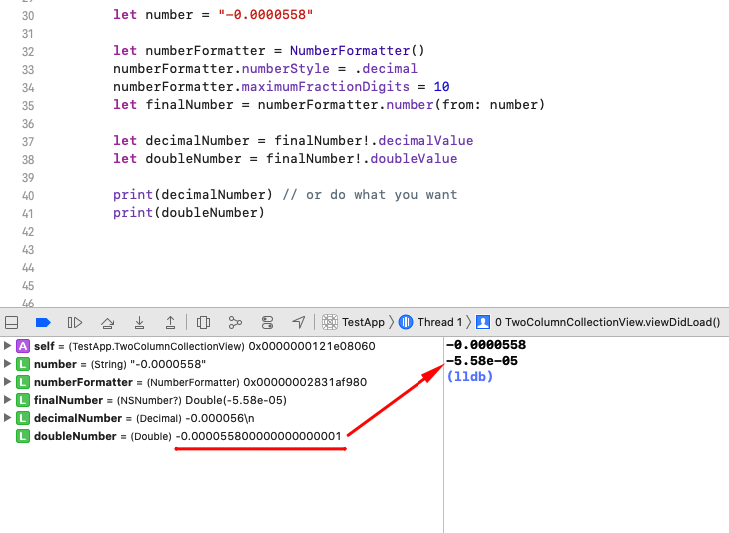
Task: Click Thread 1 icon in jump bar
Action: pyautogui.click(x=406, y=322)
